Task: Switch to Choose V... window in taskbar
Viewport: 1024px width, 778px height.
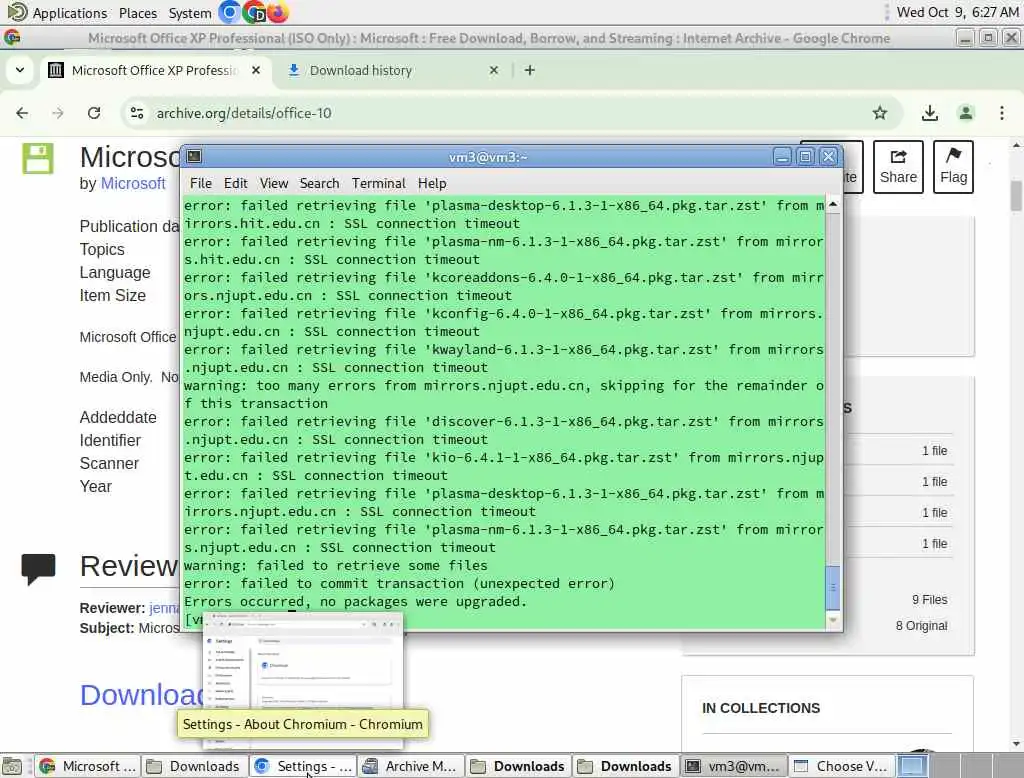Action: (x=840, y=766)
